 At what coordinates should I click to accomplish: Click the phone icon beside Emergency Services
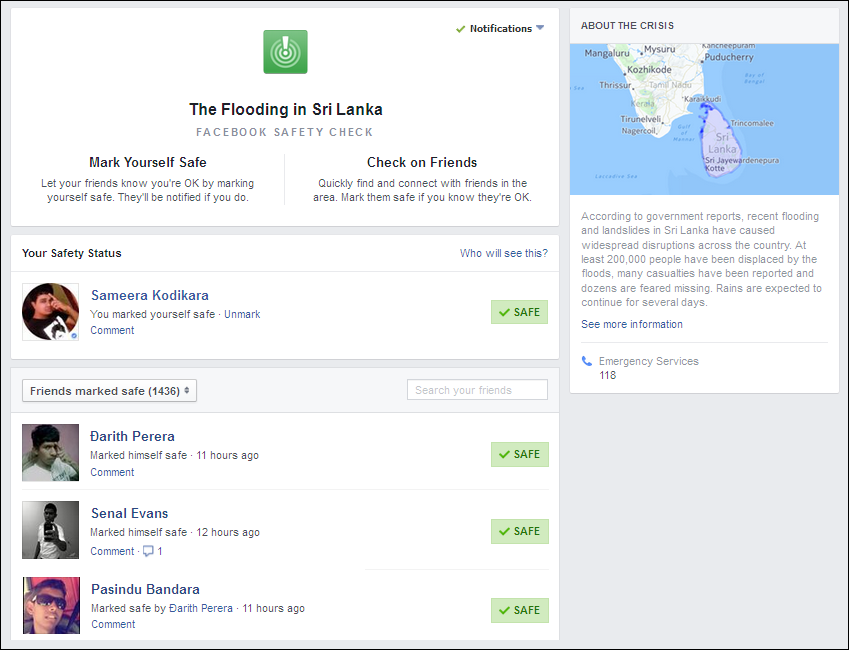[x=586, y=361]
